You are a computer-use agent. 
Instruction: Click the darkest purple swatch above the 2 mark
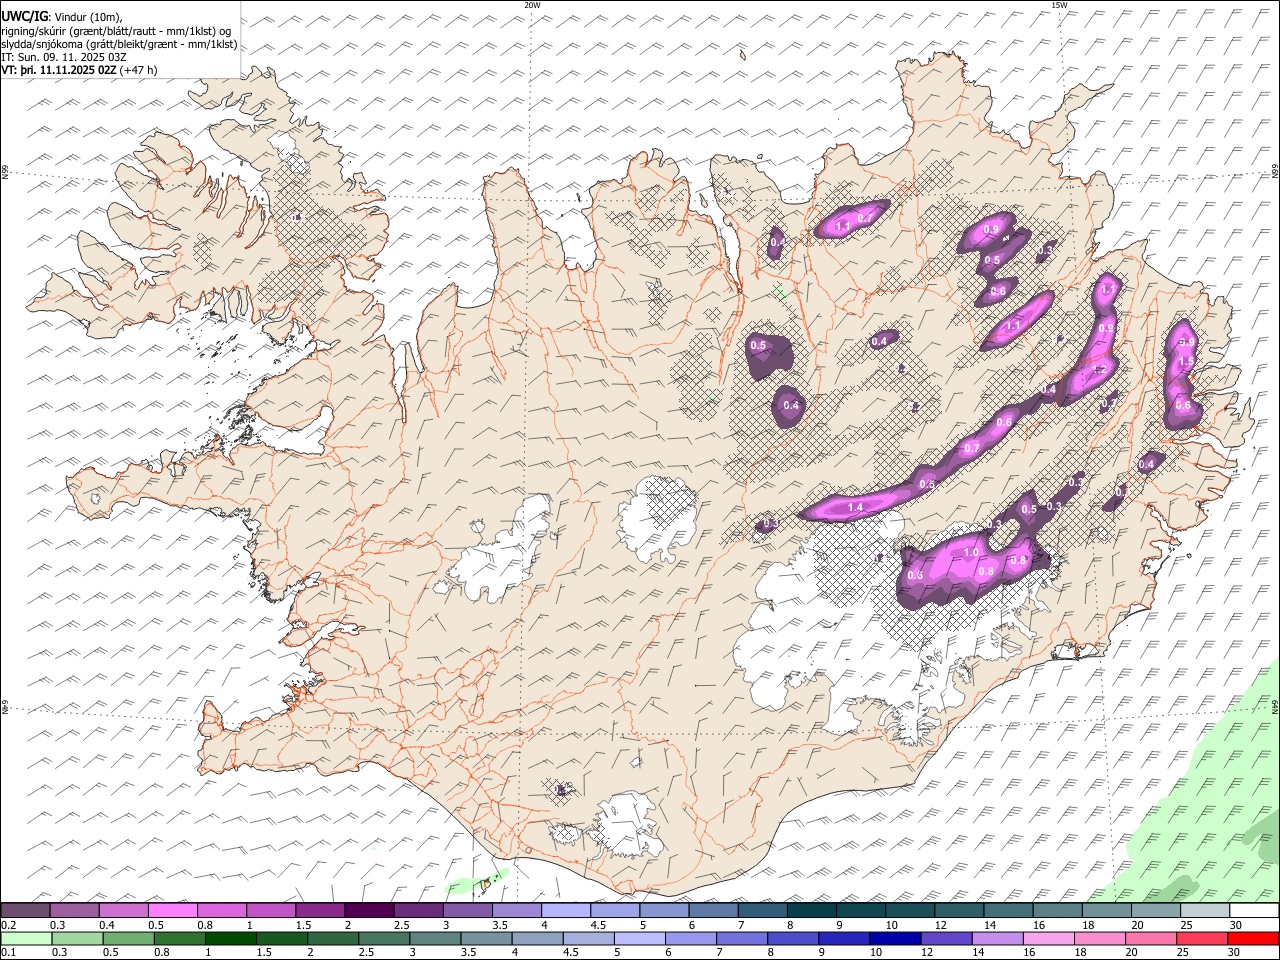pos(369,911)
